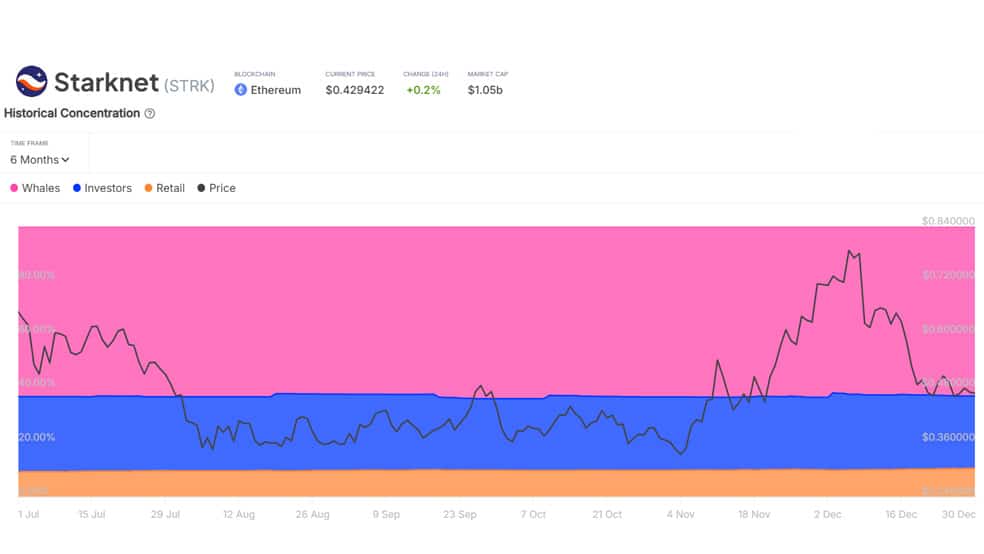Click the Ethereum blockchain icon
The height and width of the screenshot is (554, 984).
[x=240, y=90]
